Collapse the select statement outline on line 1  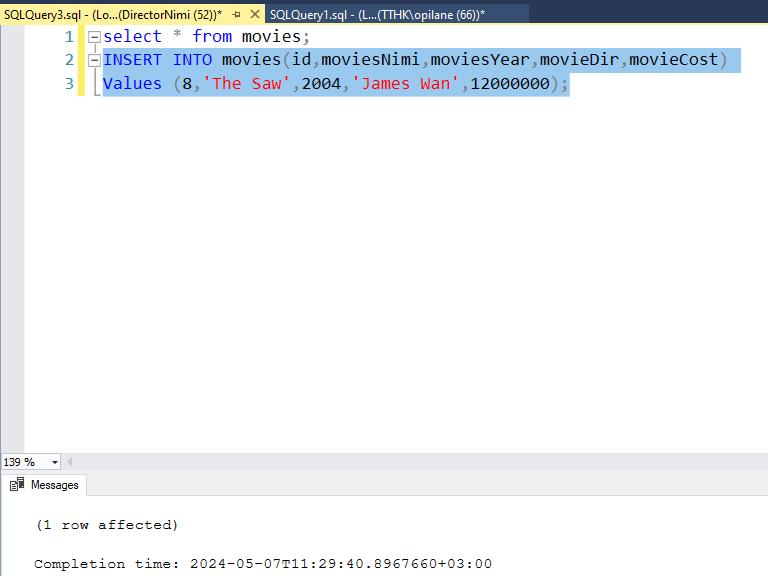click(94, 37)
